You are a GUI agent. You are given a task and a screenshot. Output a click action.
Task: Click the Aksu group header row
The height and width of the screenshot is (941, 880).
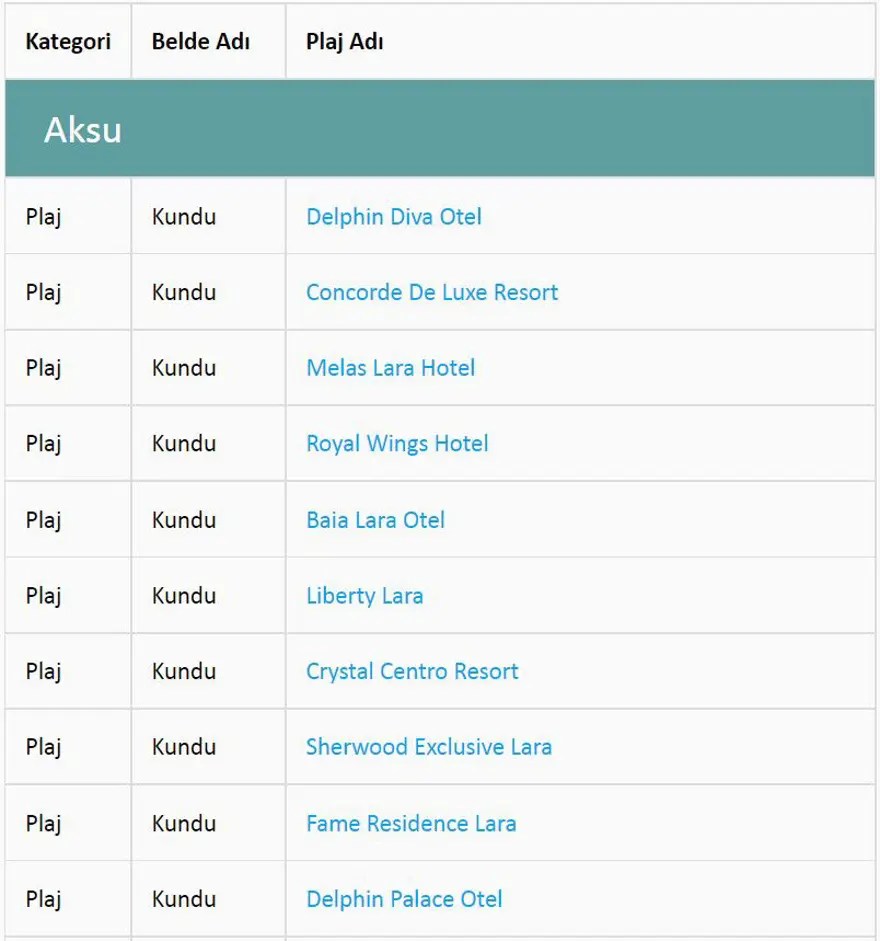pyautogui.click(x=440, y=130)
